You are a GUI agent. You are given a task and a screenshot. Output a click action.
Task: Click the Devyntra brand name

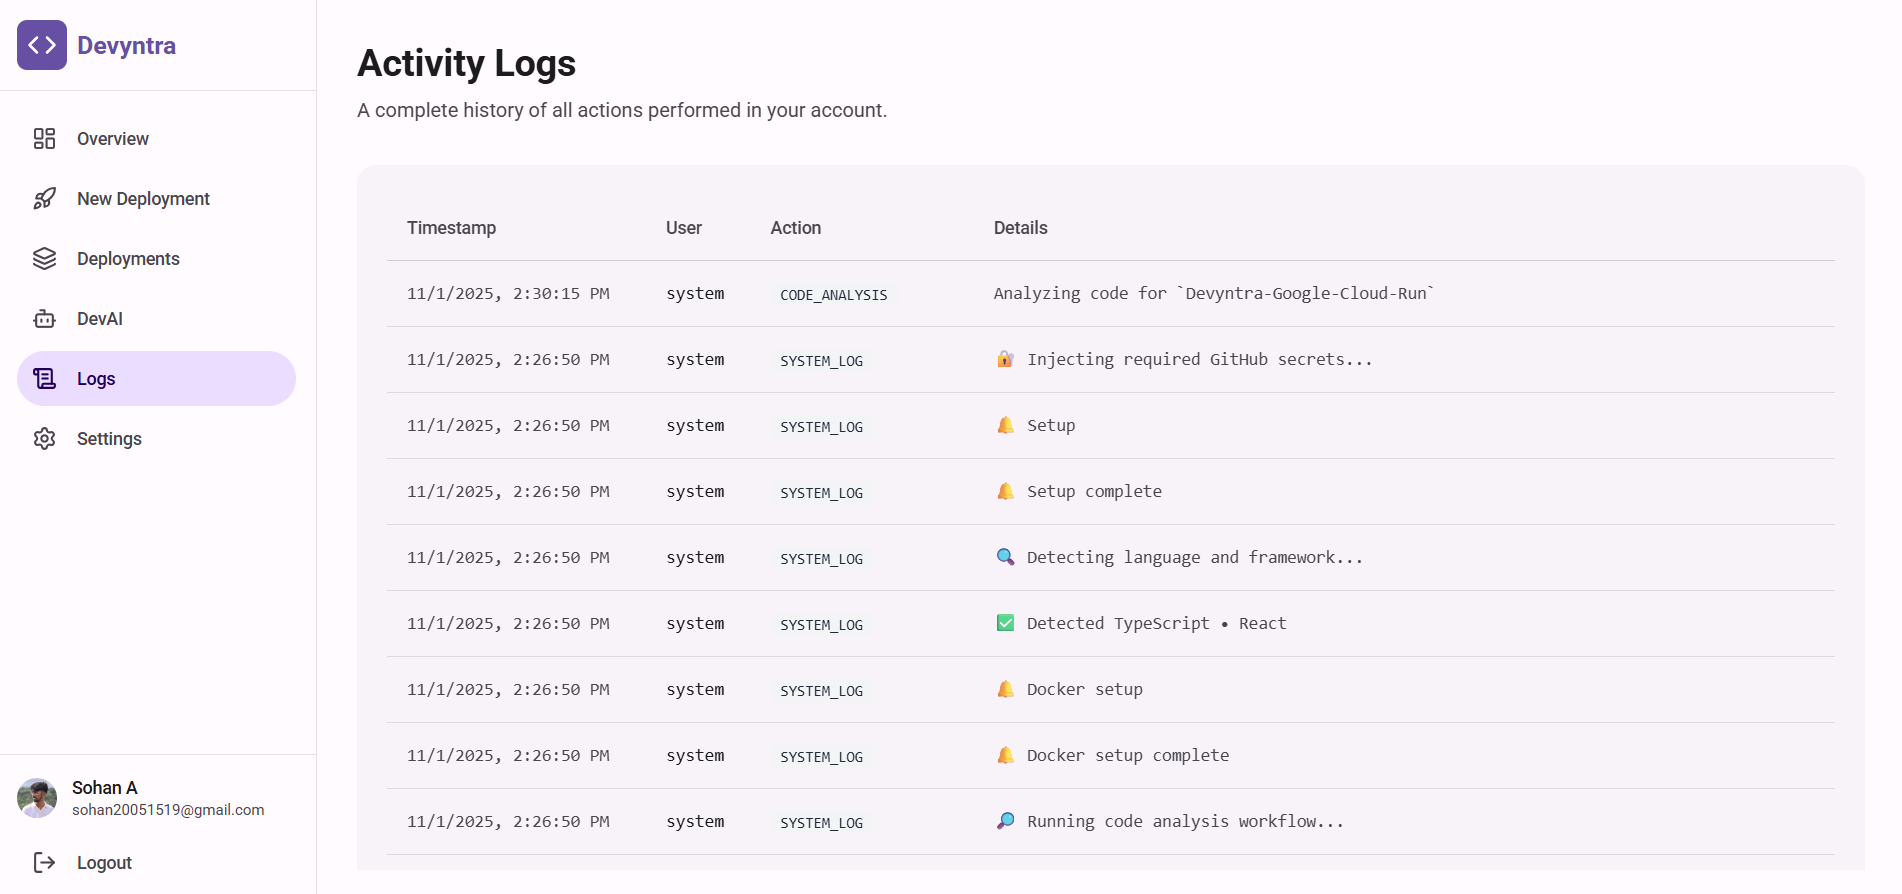[126, 46]
